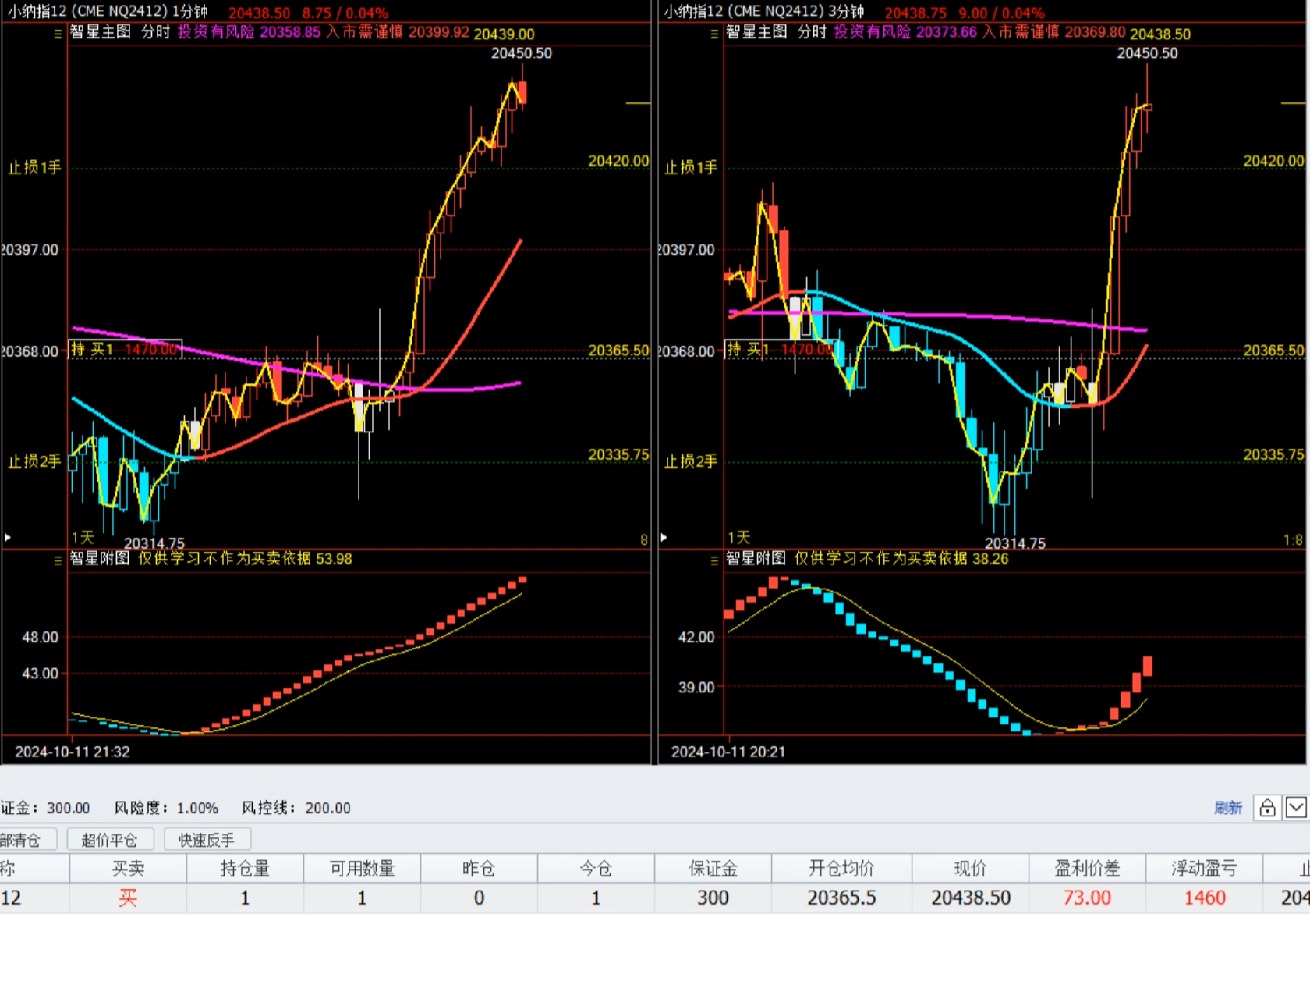Click 1天 period label on 3-minute chart

tap(738, 537)
